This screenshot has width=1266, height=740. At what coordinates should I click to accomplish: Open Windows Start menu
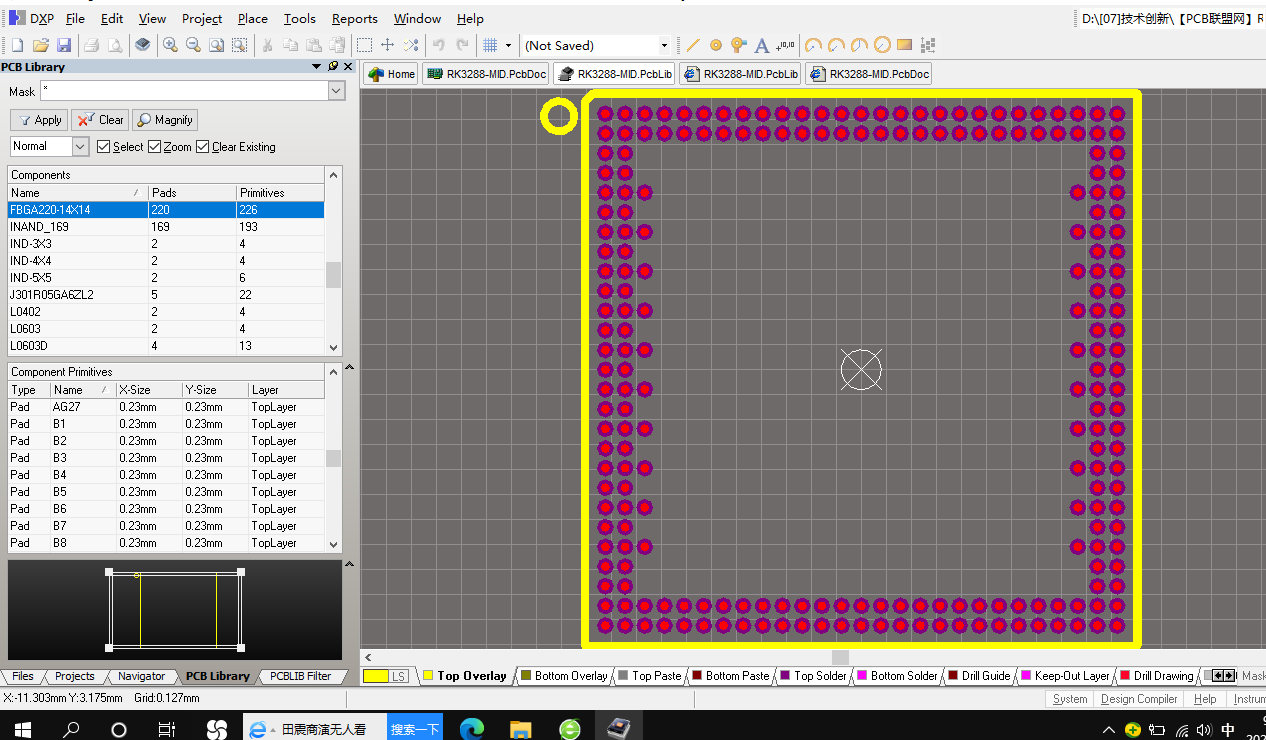22,728
